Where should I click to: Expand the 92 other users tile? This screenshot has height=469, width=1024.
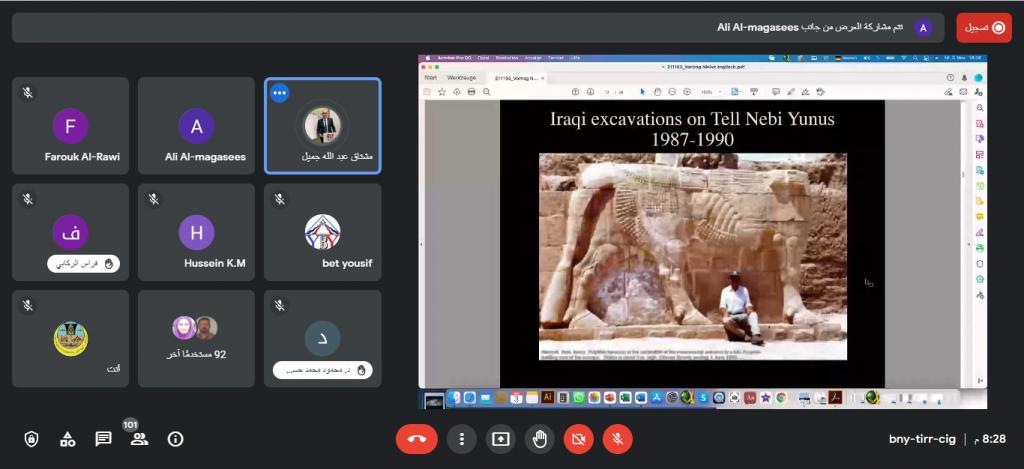point(196,338)
